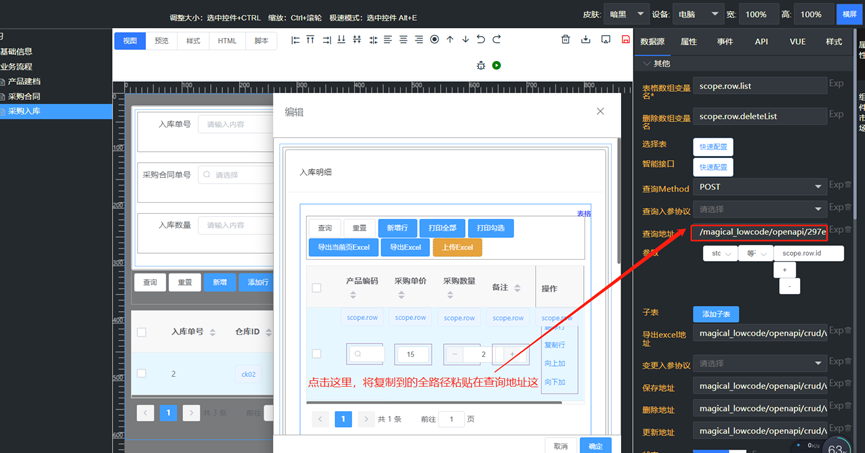Select 采购合同 in left tree

click(24, 96)
